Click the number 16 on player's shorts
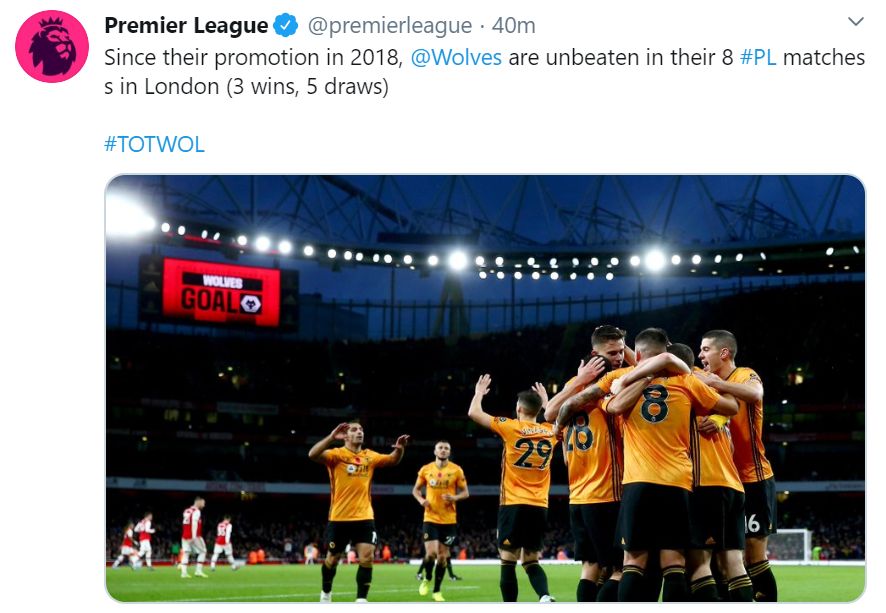Viewport: 886px width, 613px height. 752,523
